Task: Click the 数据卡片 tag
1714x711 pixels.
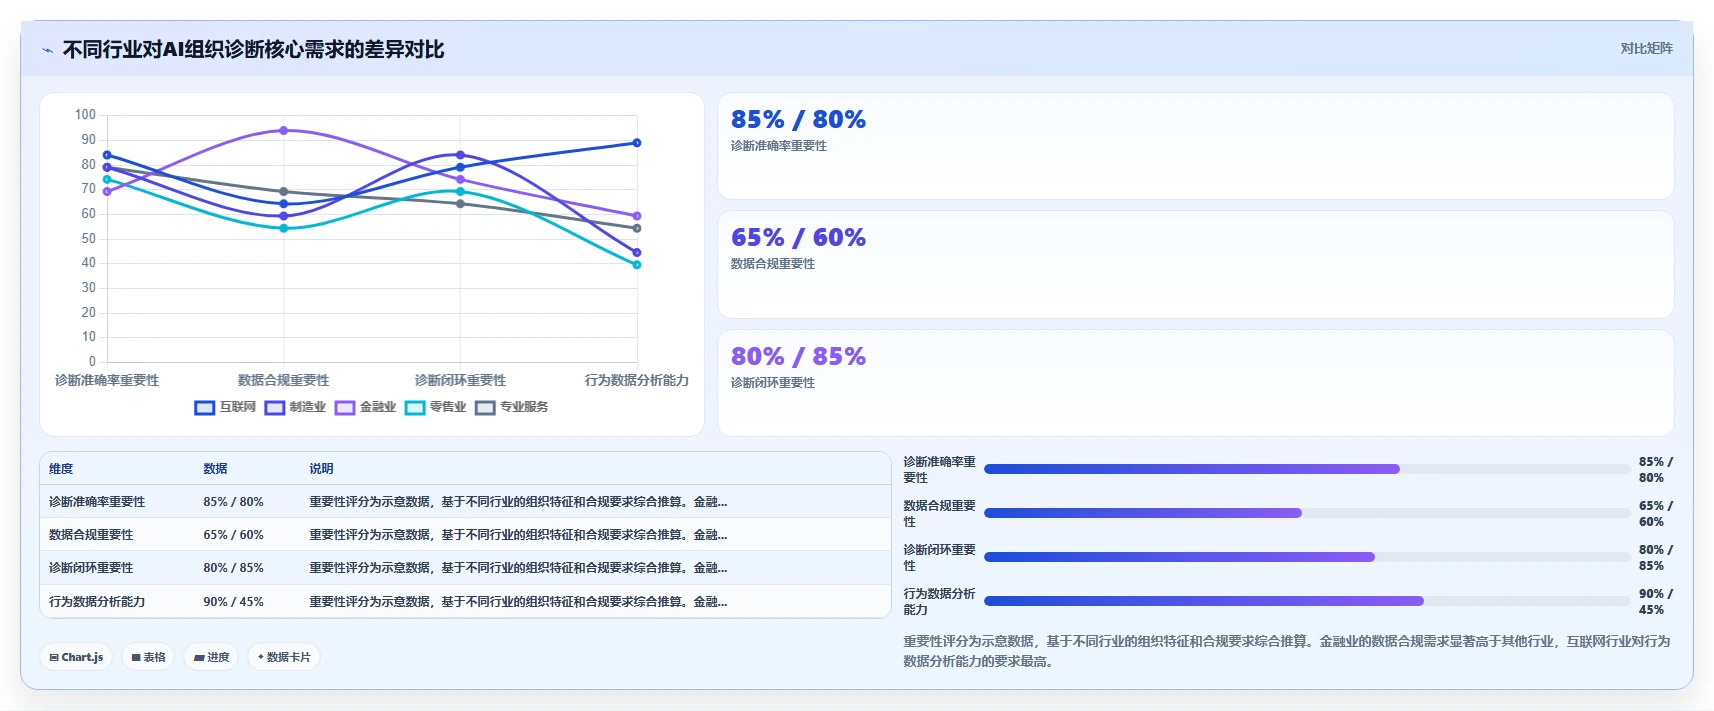Action: coord(284,657)
